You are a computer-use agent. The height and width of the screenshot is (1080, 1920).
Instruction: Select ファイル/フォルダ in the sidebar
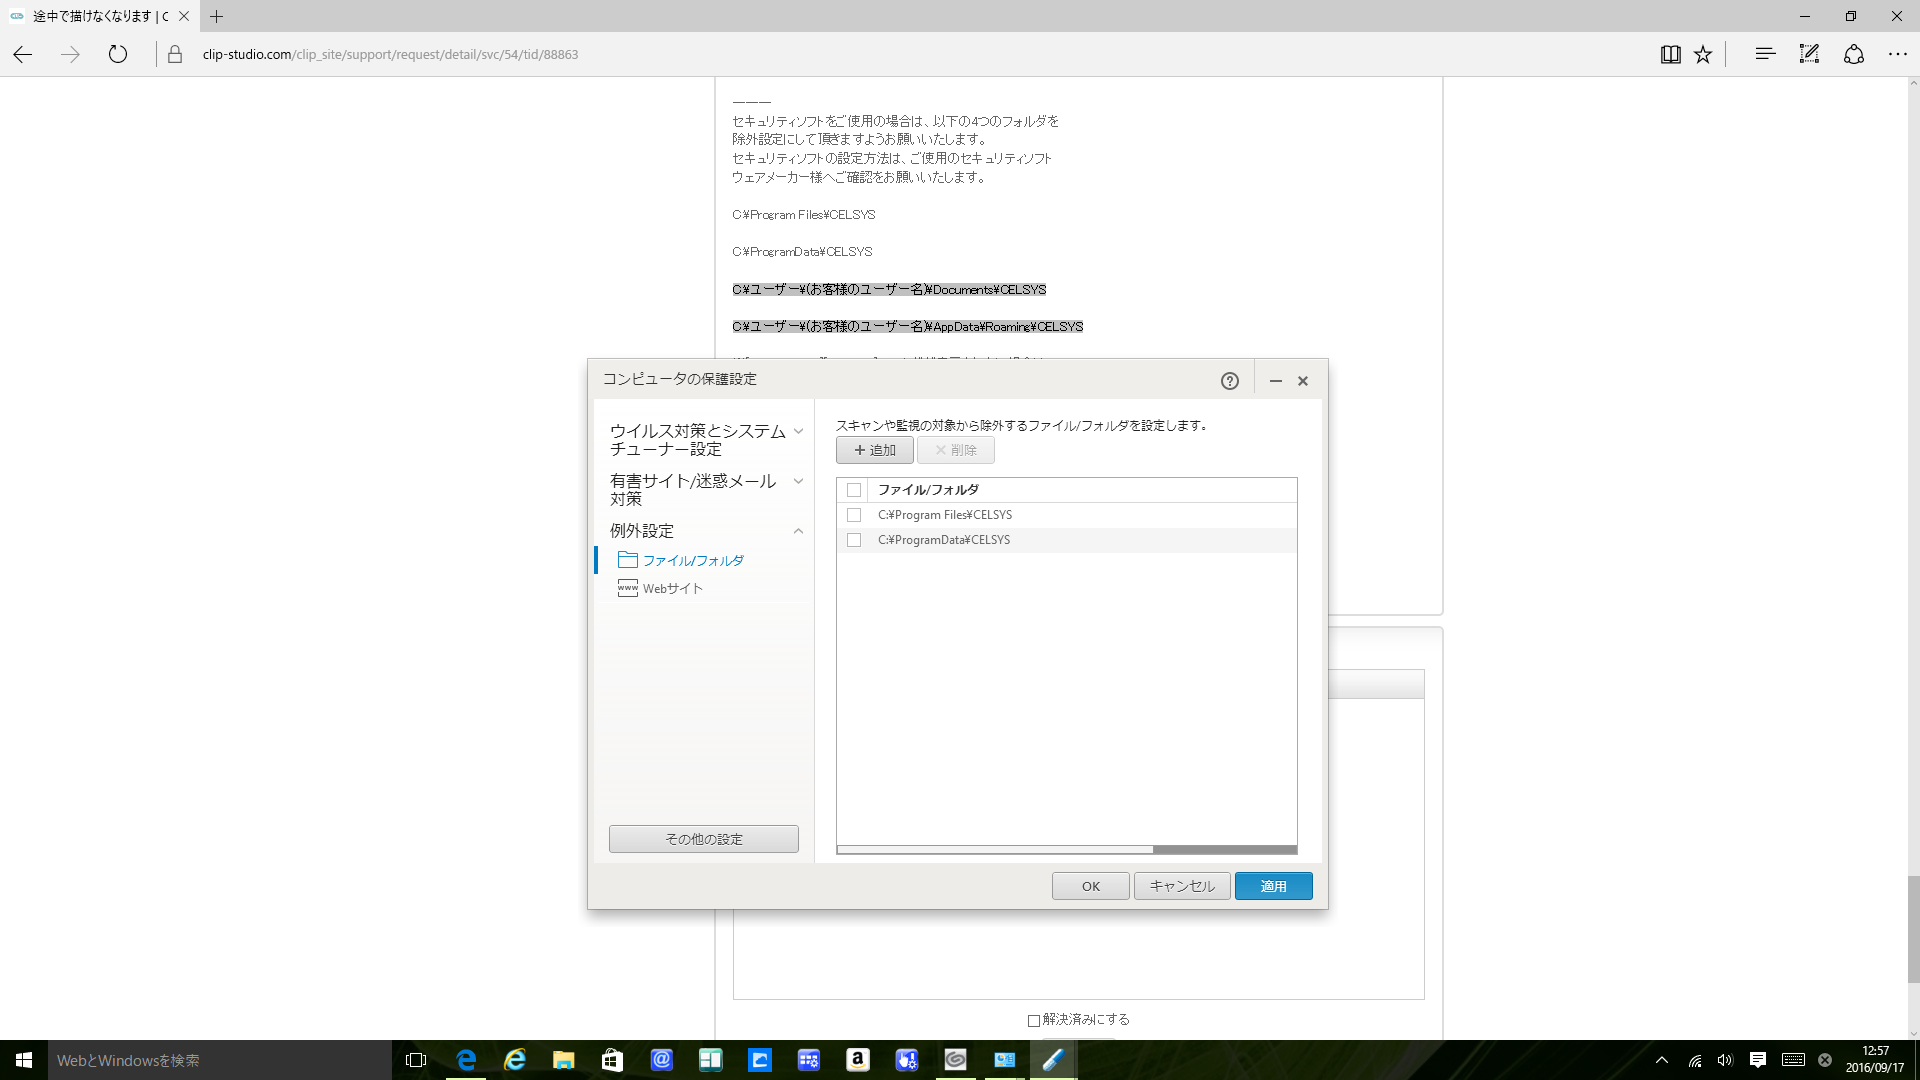point(692,561)
